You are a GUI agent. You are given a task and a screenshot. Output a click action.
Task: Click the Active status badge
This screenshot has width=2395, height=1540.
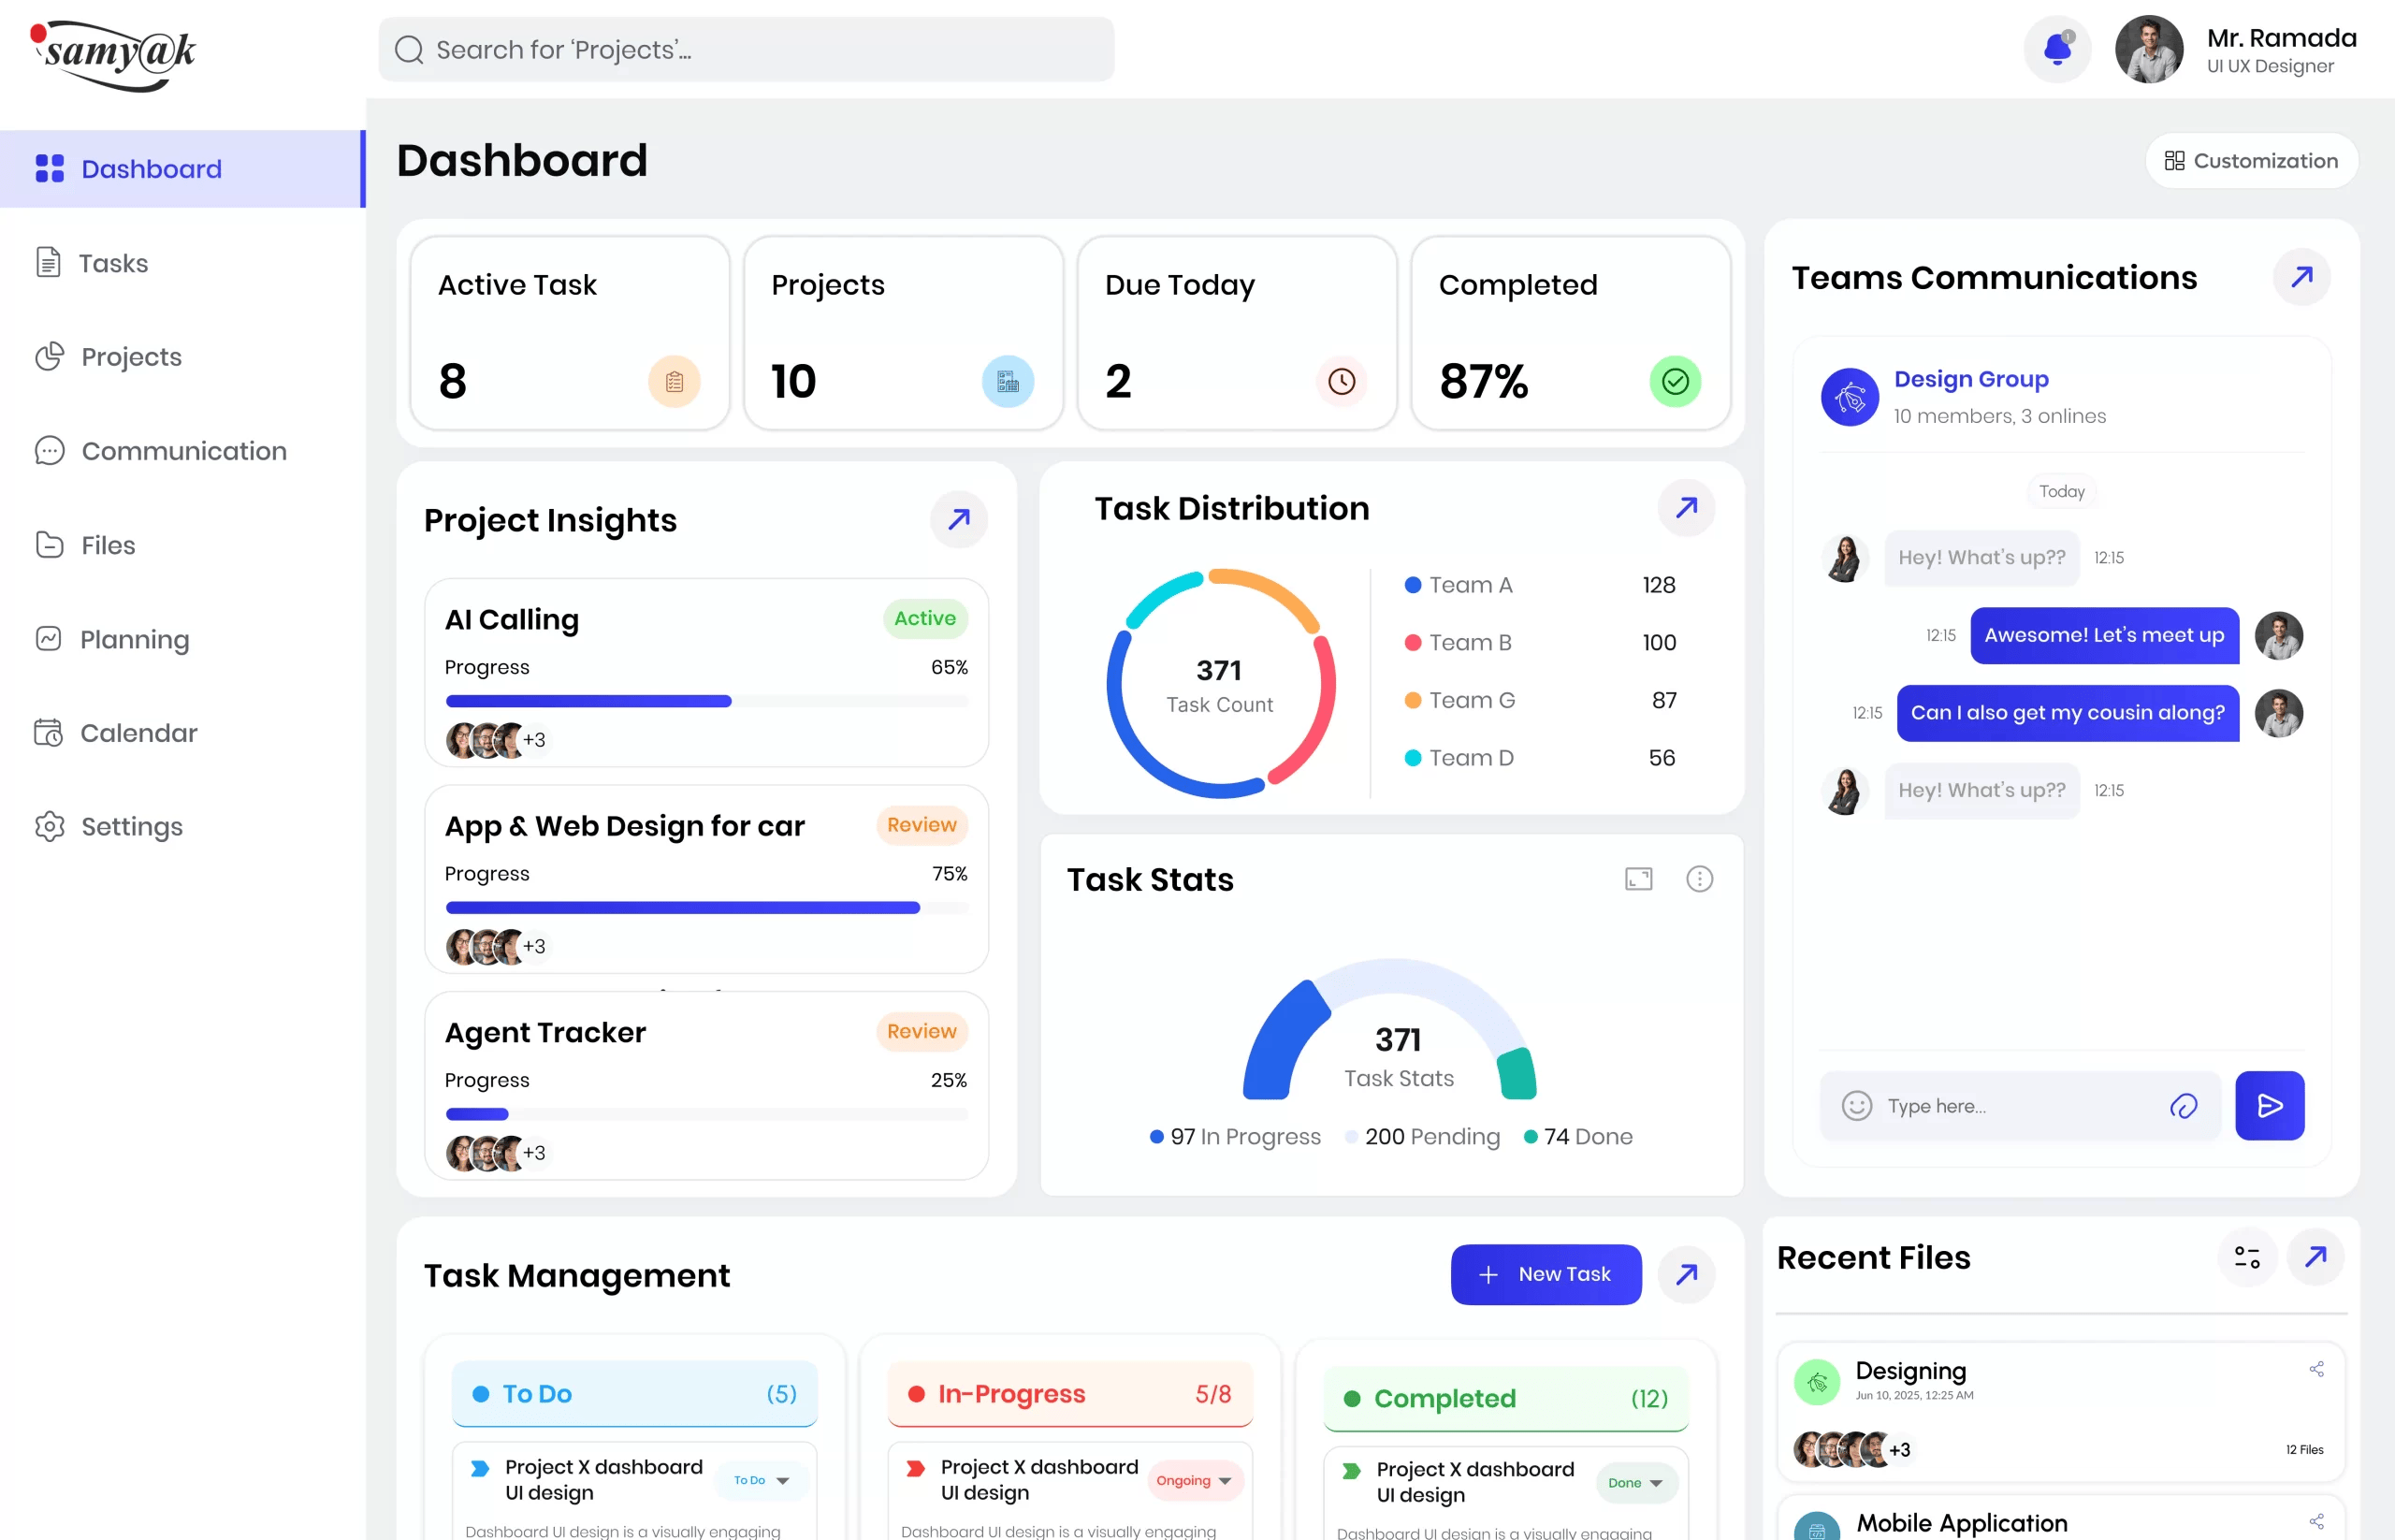[x=924, y=618]
